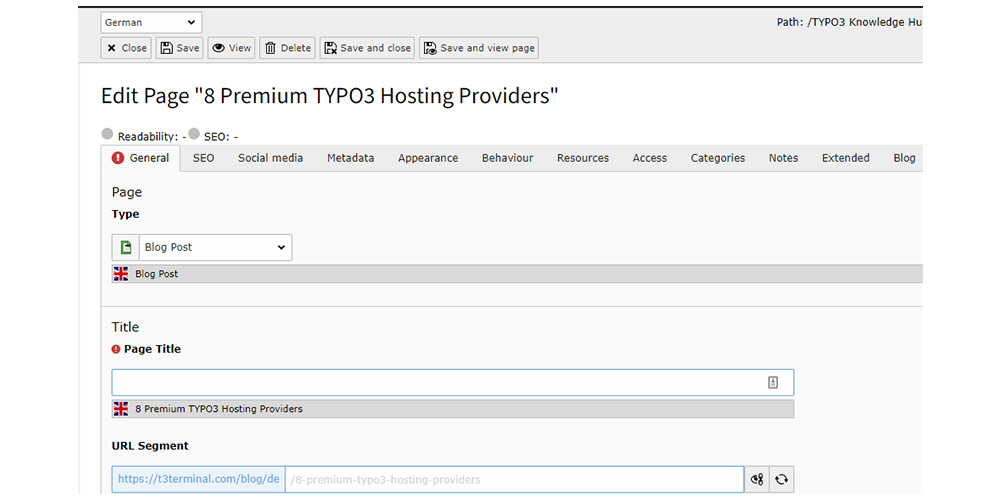This screenshot has height=500, width=1001.
Task: Open the Notes tab
Action: tap(783, 158)
